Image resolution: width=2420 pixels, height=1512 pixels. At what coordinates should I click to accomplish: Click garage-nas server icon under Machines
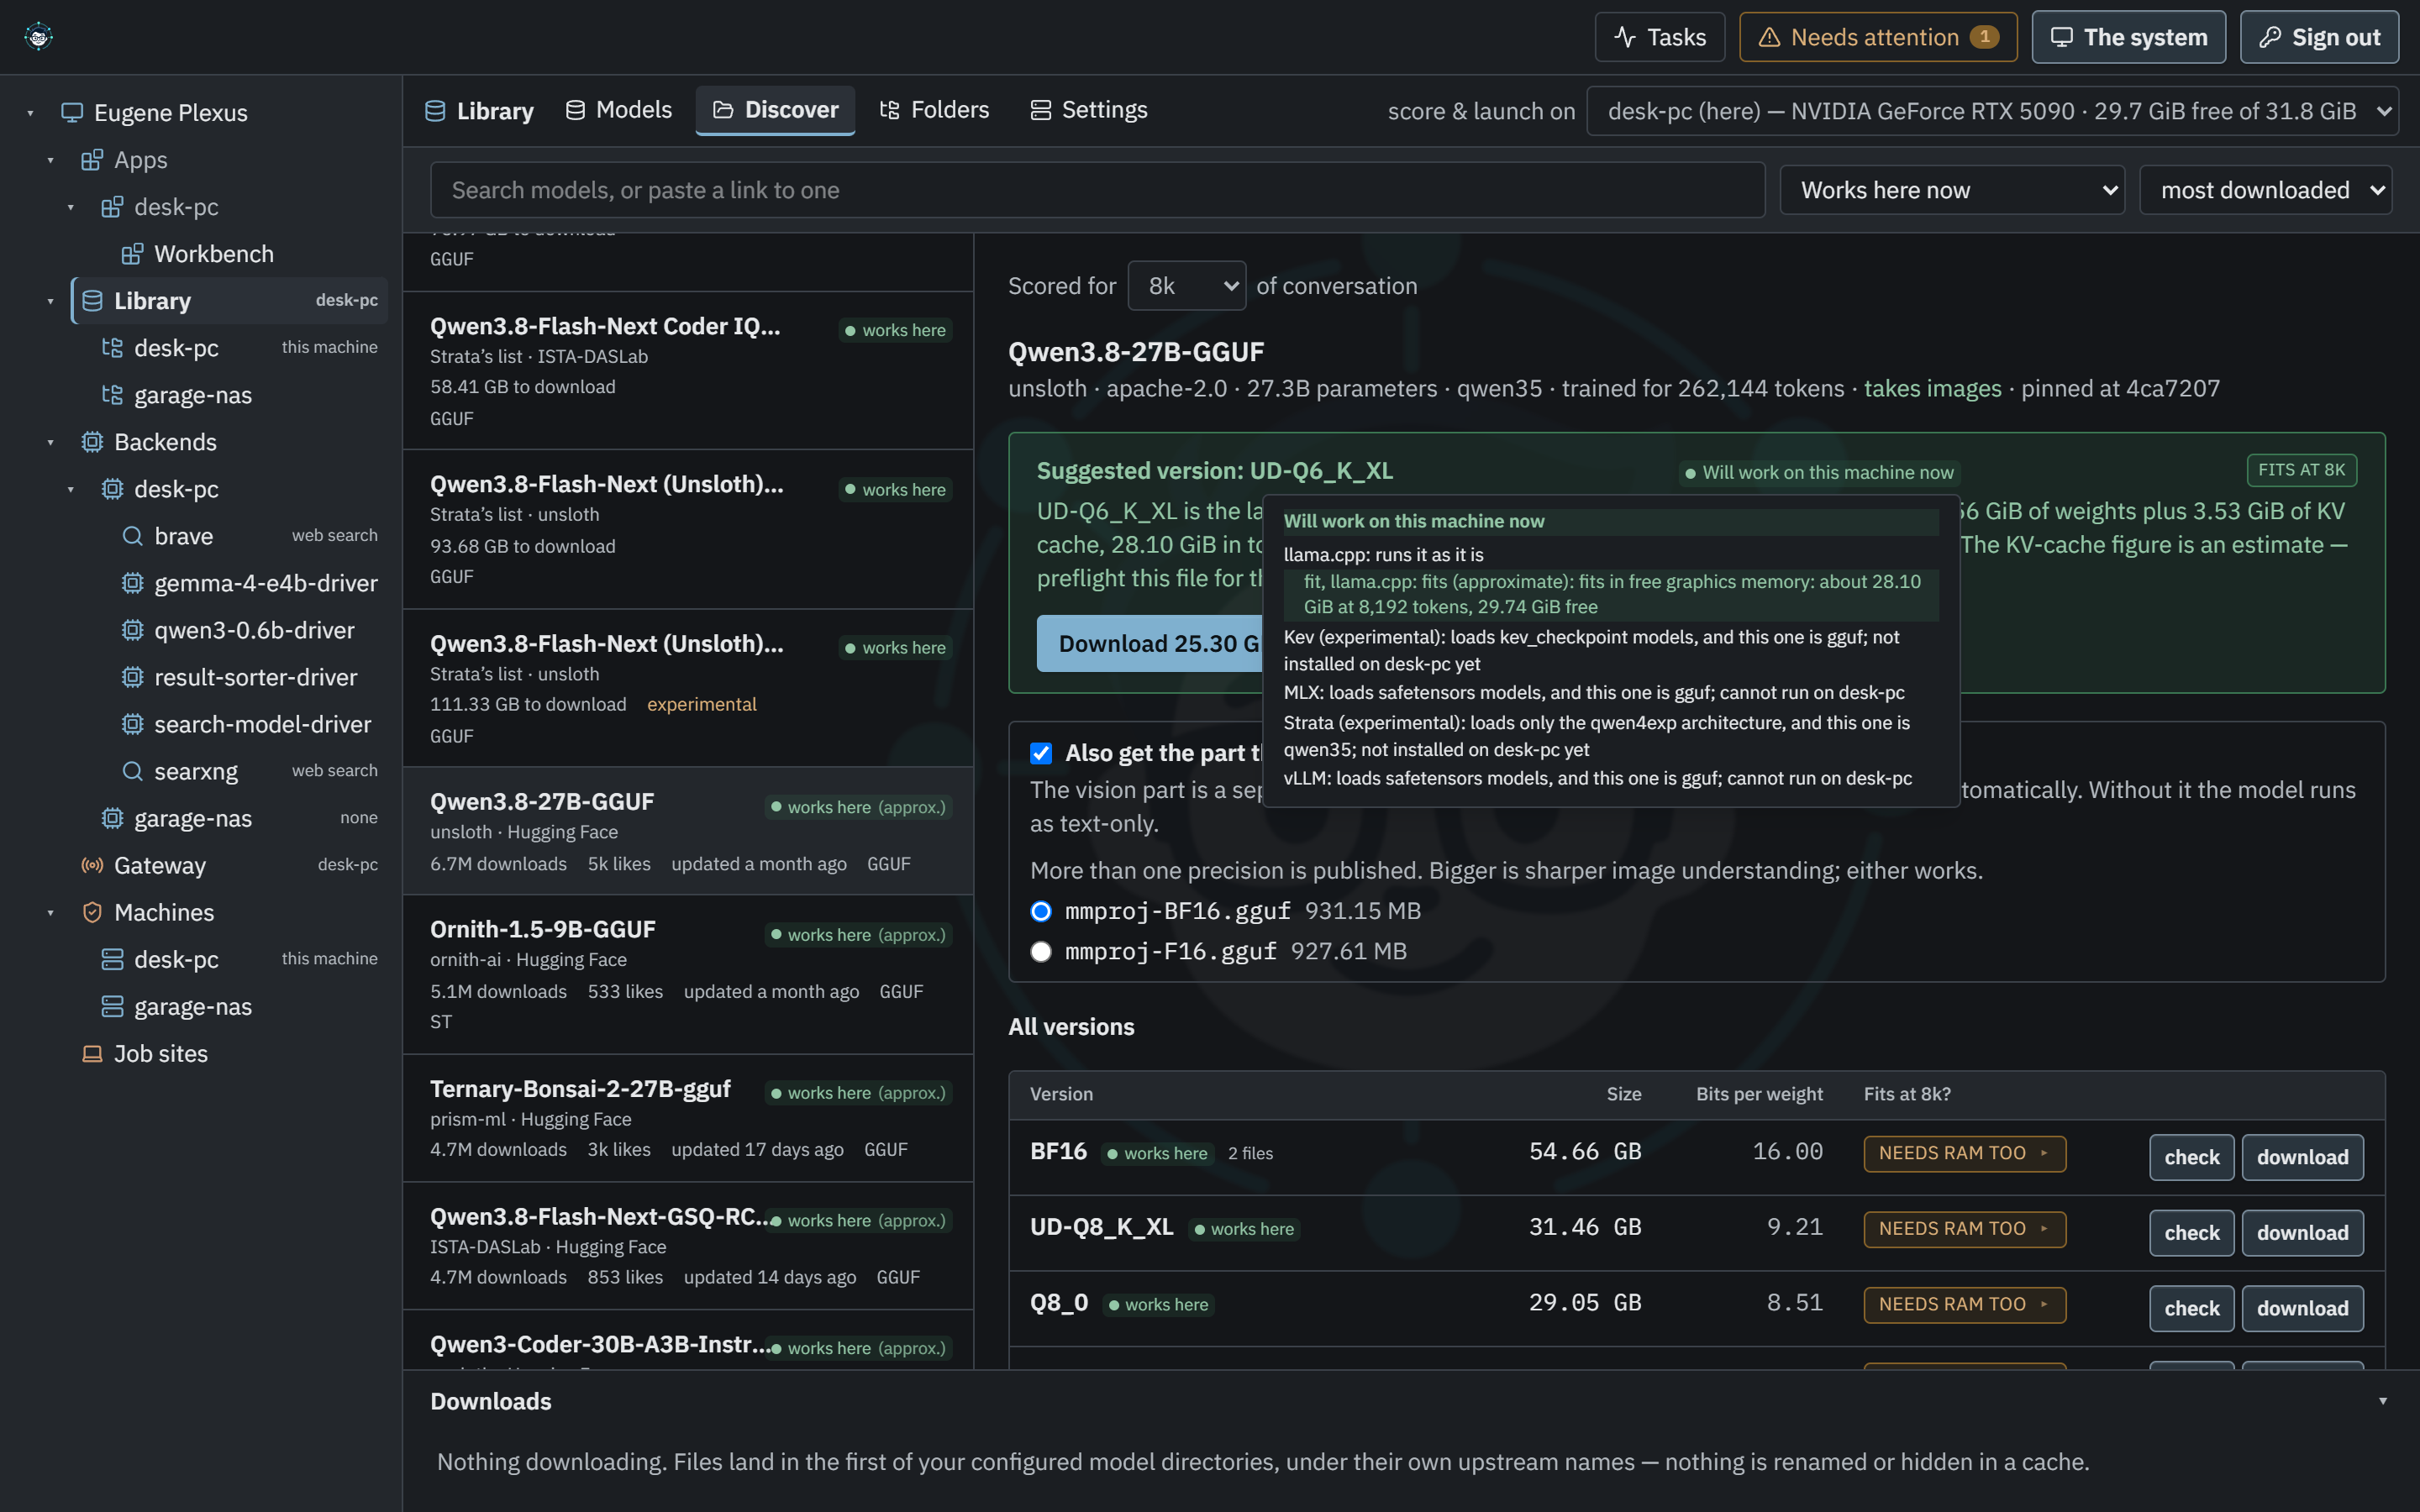[x=112, y=1006]
